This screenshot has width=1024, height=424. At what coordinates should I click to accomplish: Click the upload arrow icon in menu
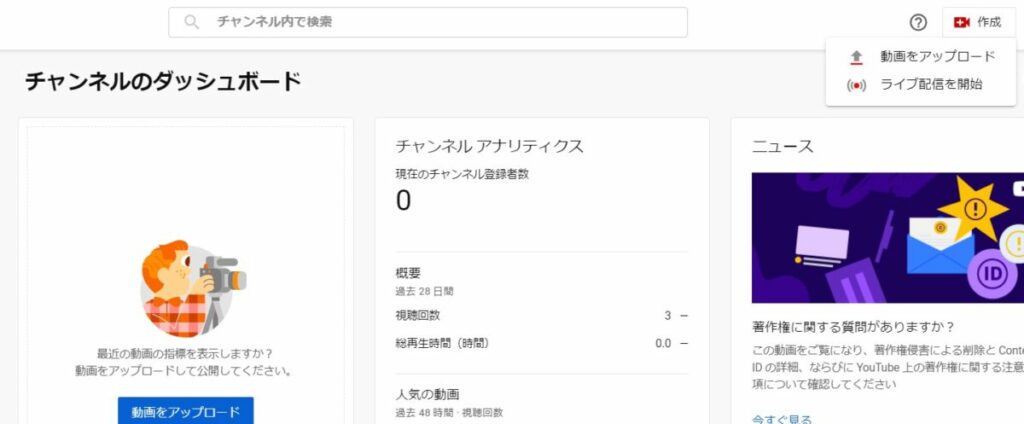pyautogui.click(x=856, y=57)
